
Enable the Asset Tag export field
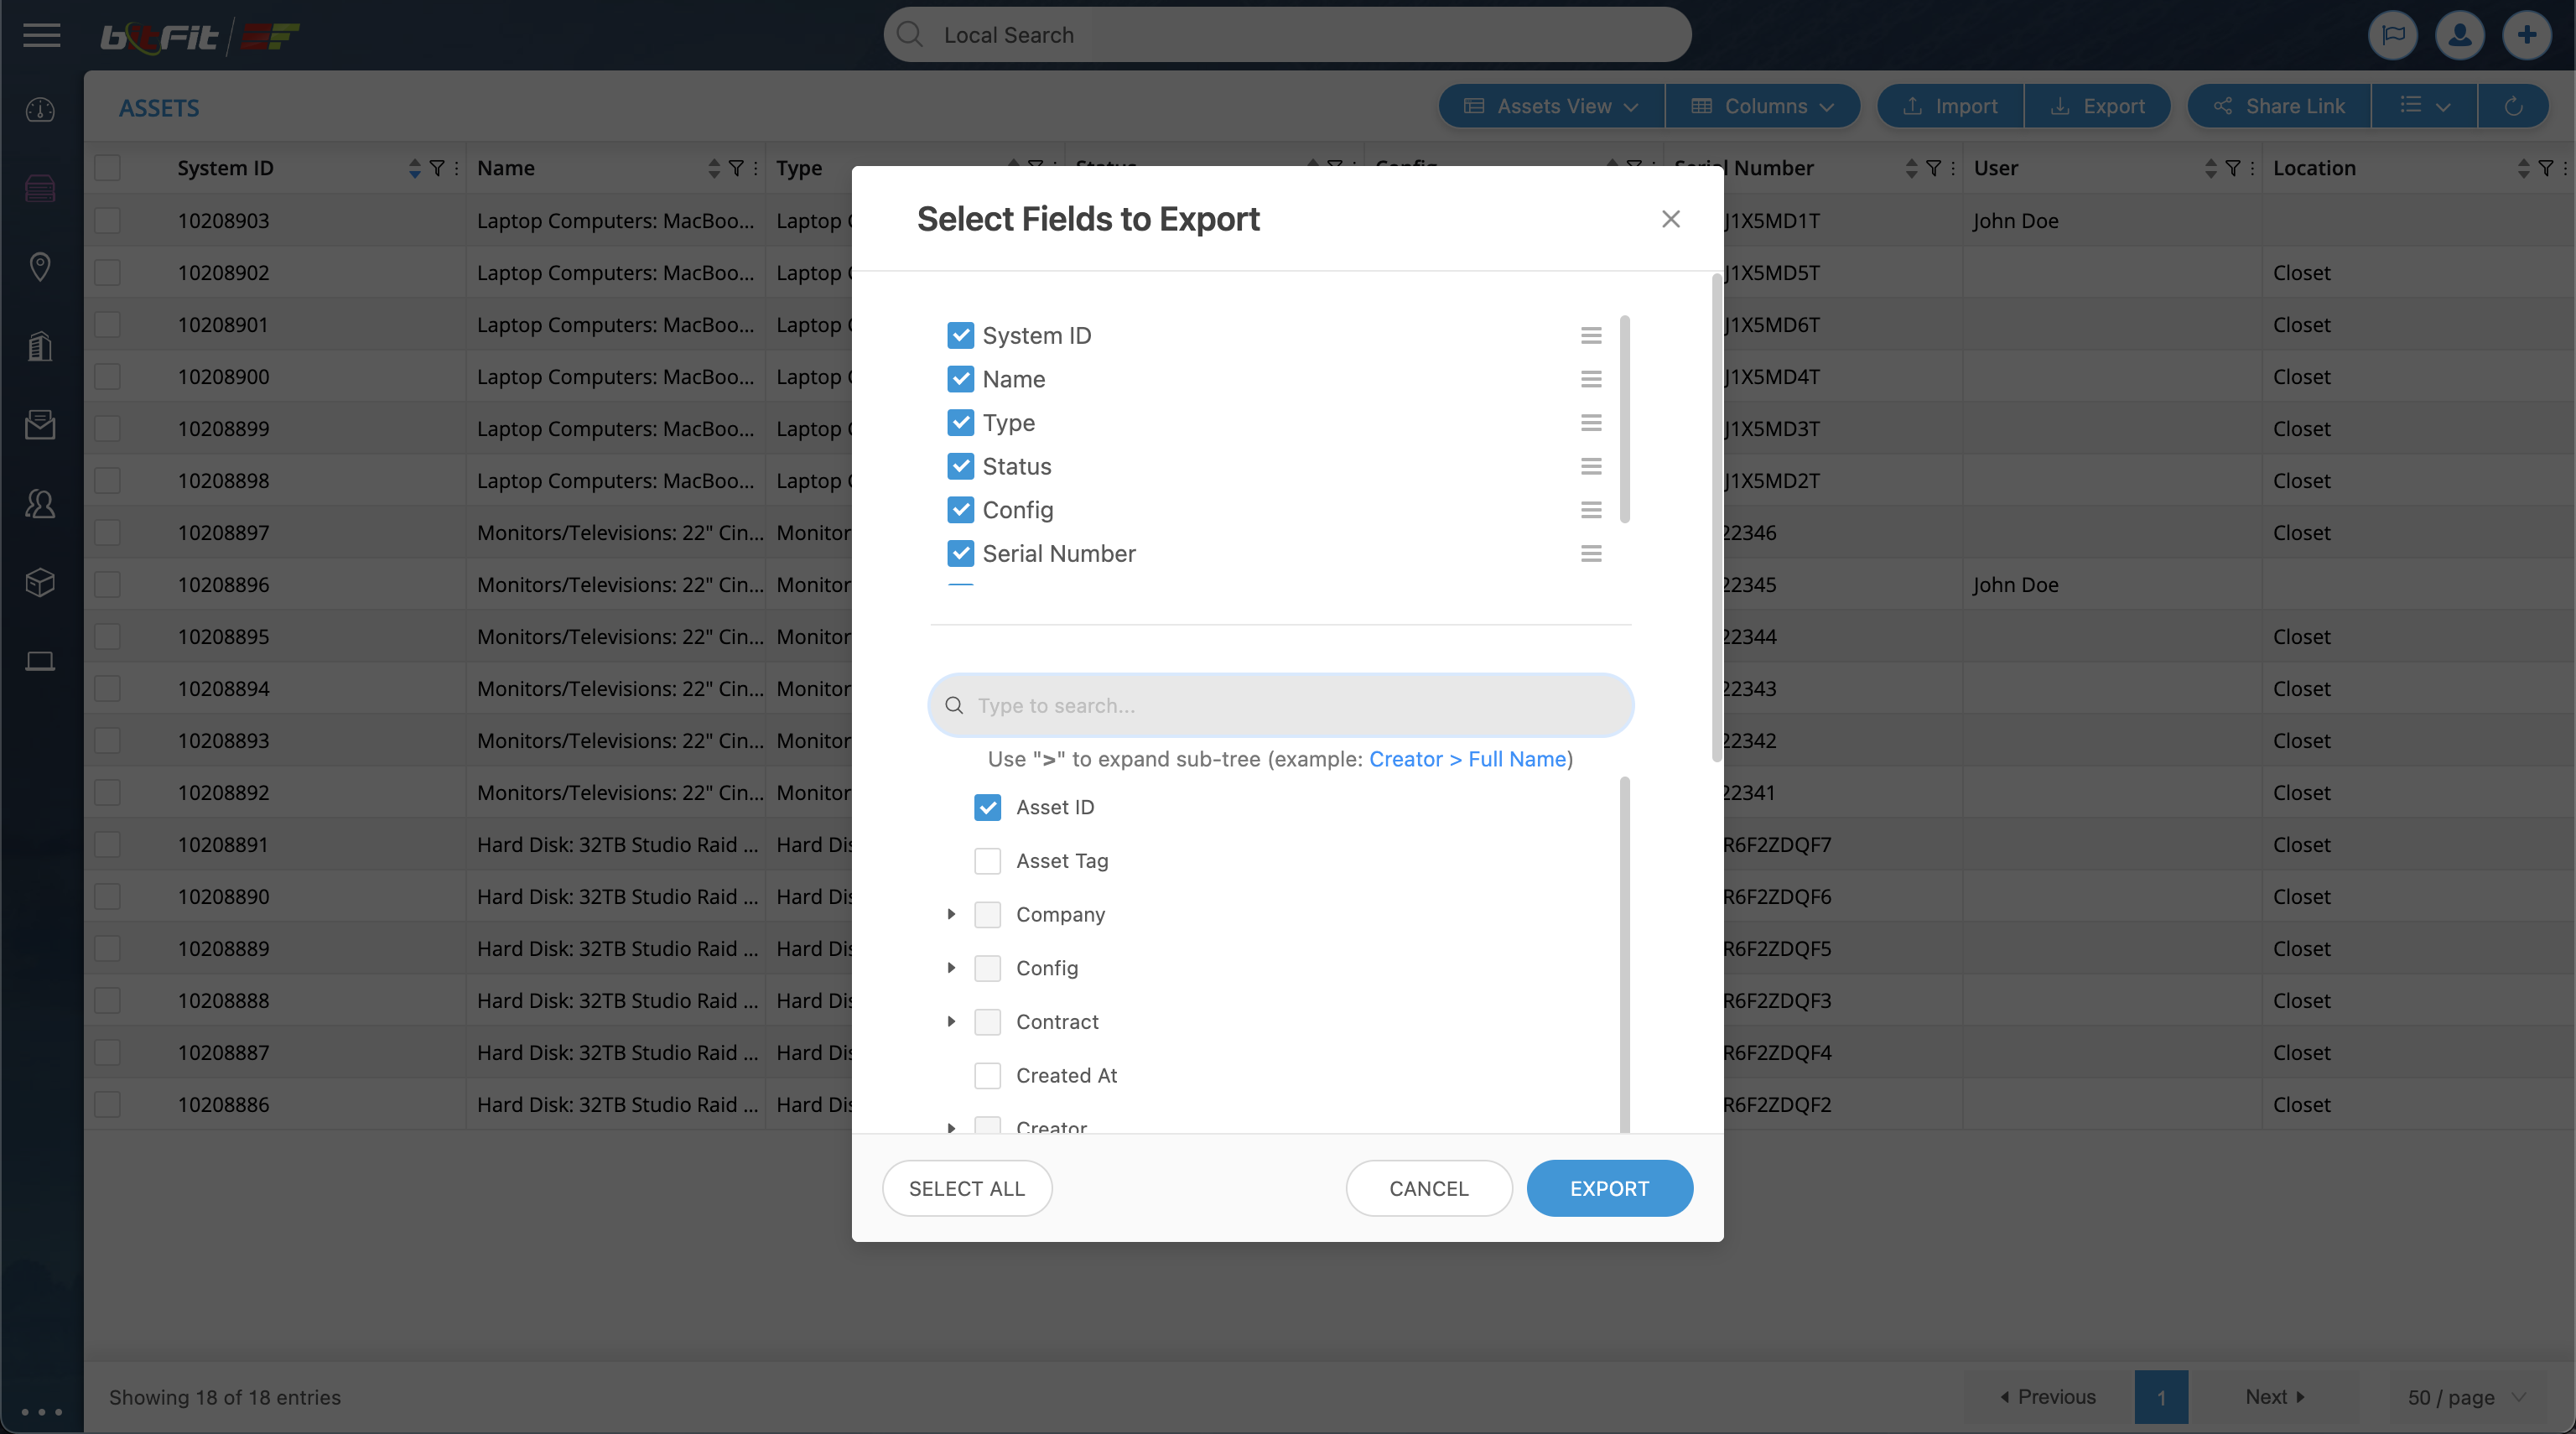[x=986, y=860]
